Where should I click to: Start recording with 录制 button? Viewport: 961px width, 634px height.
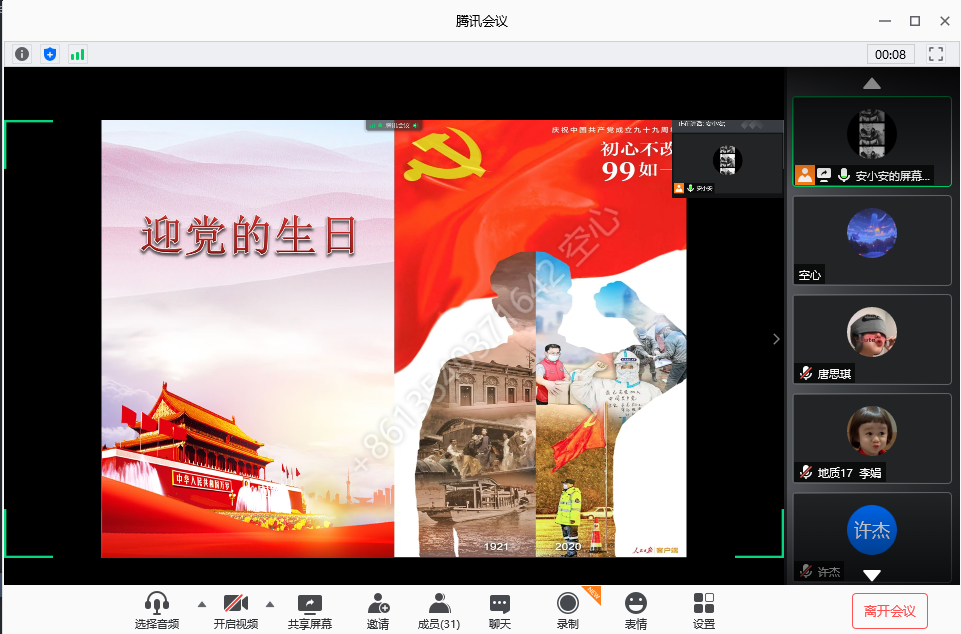tap(568, 610)
